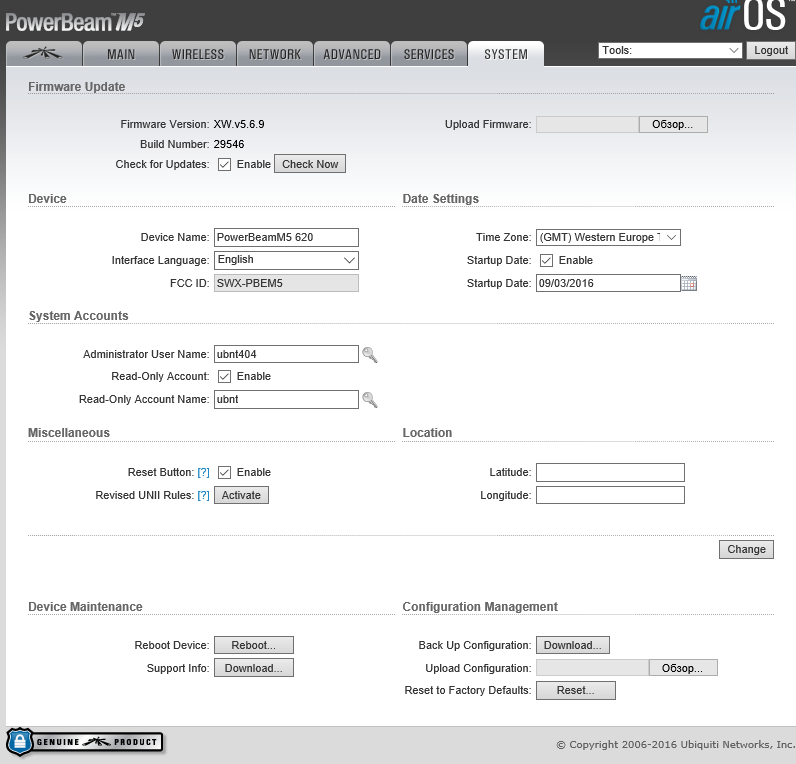Click the Date Settings heading
Screen dimensions: 796x764
point(441,198)
